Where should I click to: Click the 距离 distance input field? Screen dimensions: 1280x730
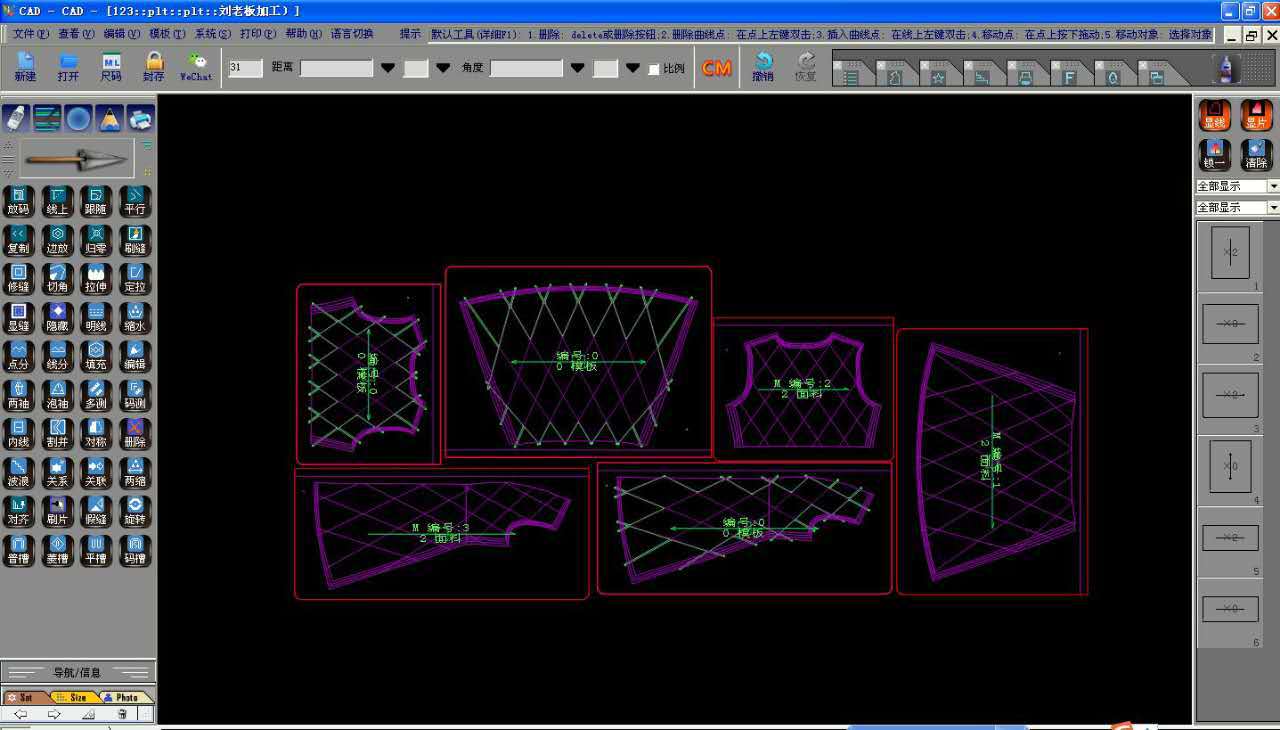click(337, 68)
